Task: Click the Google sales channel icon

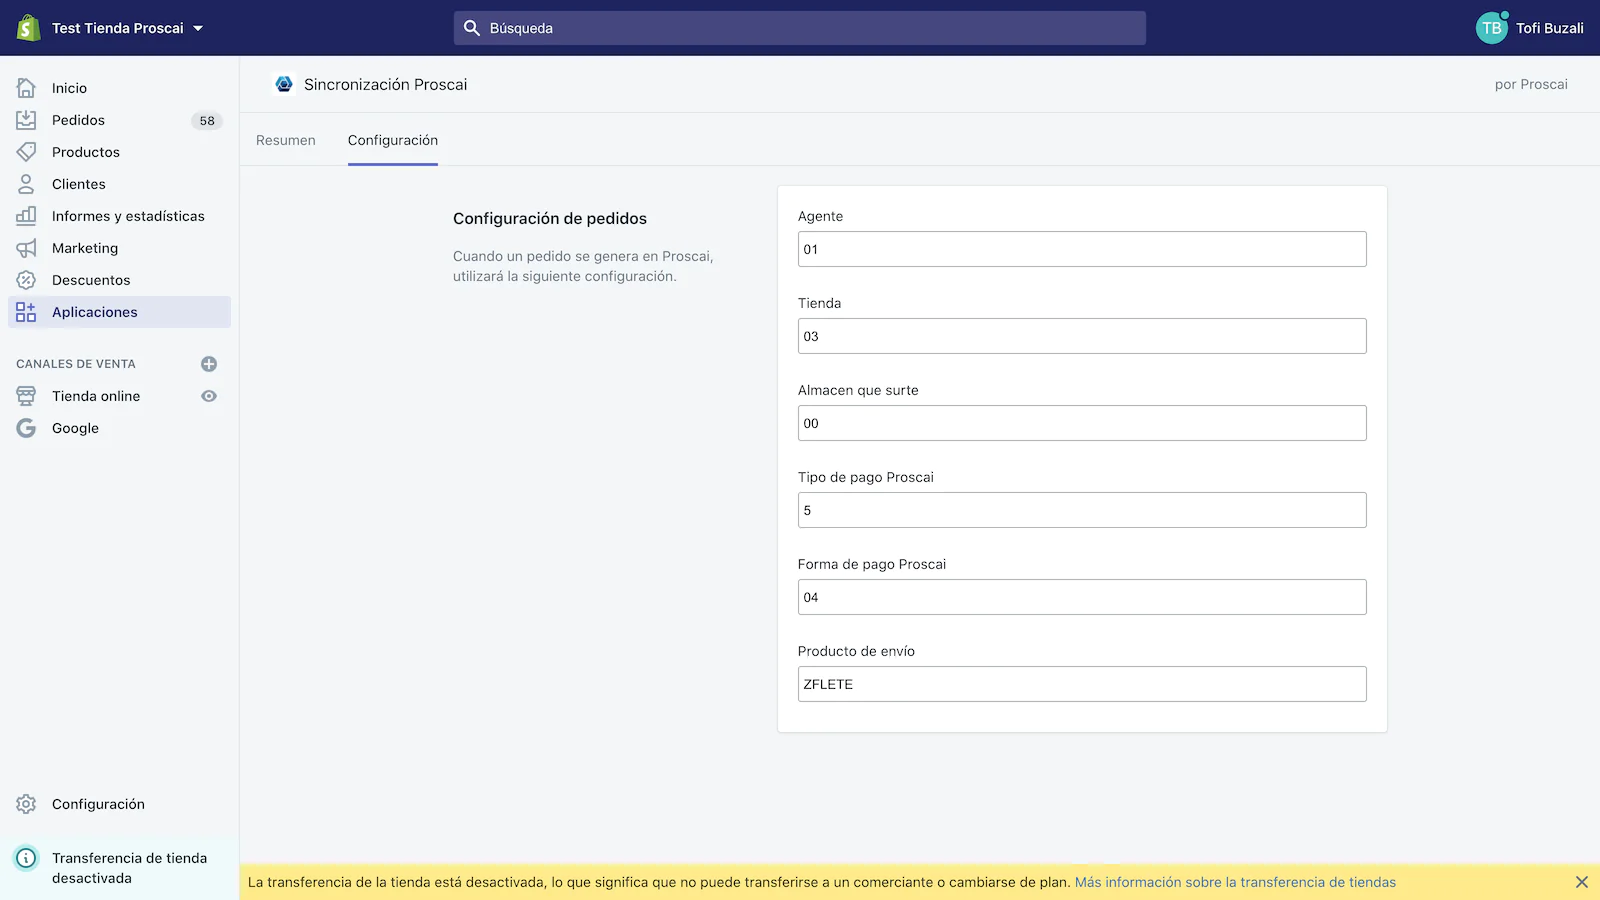Action: click(26, 428)
